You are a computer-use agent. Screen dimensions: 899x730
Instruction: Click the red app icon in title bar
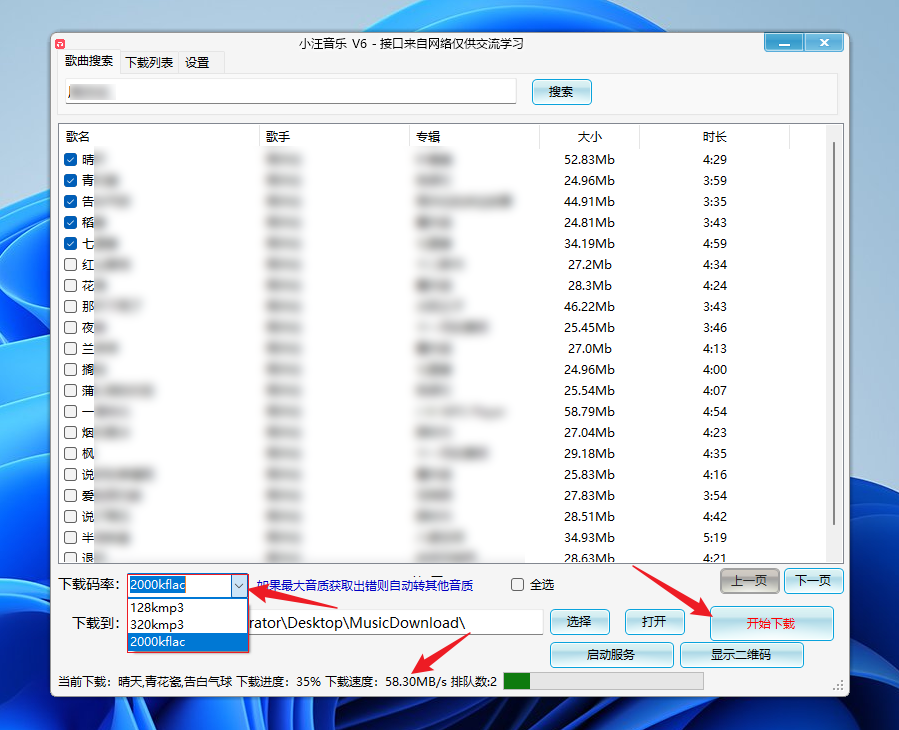[x=60, y=44]
